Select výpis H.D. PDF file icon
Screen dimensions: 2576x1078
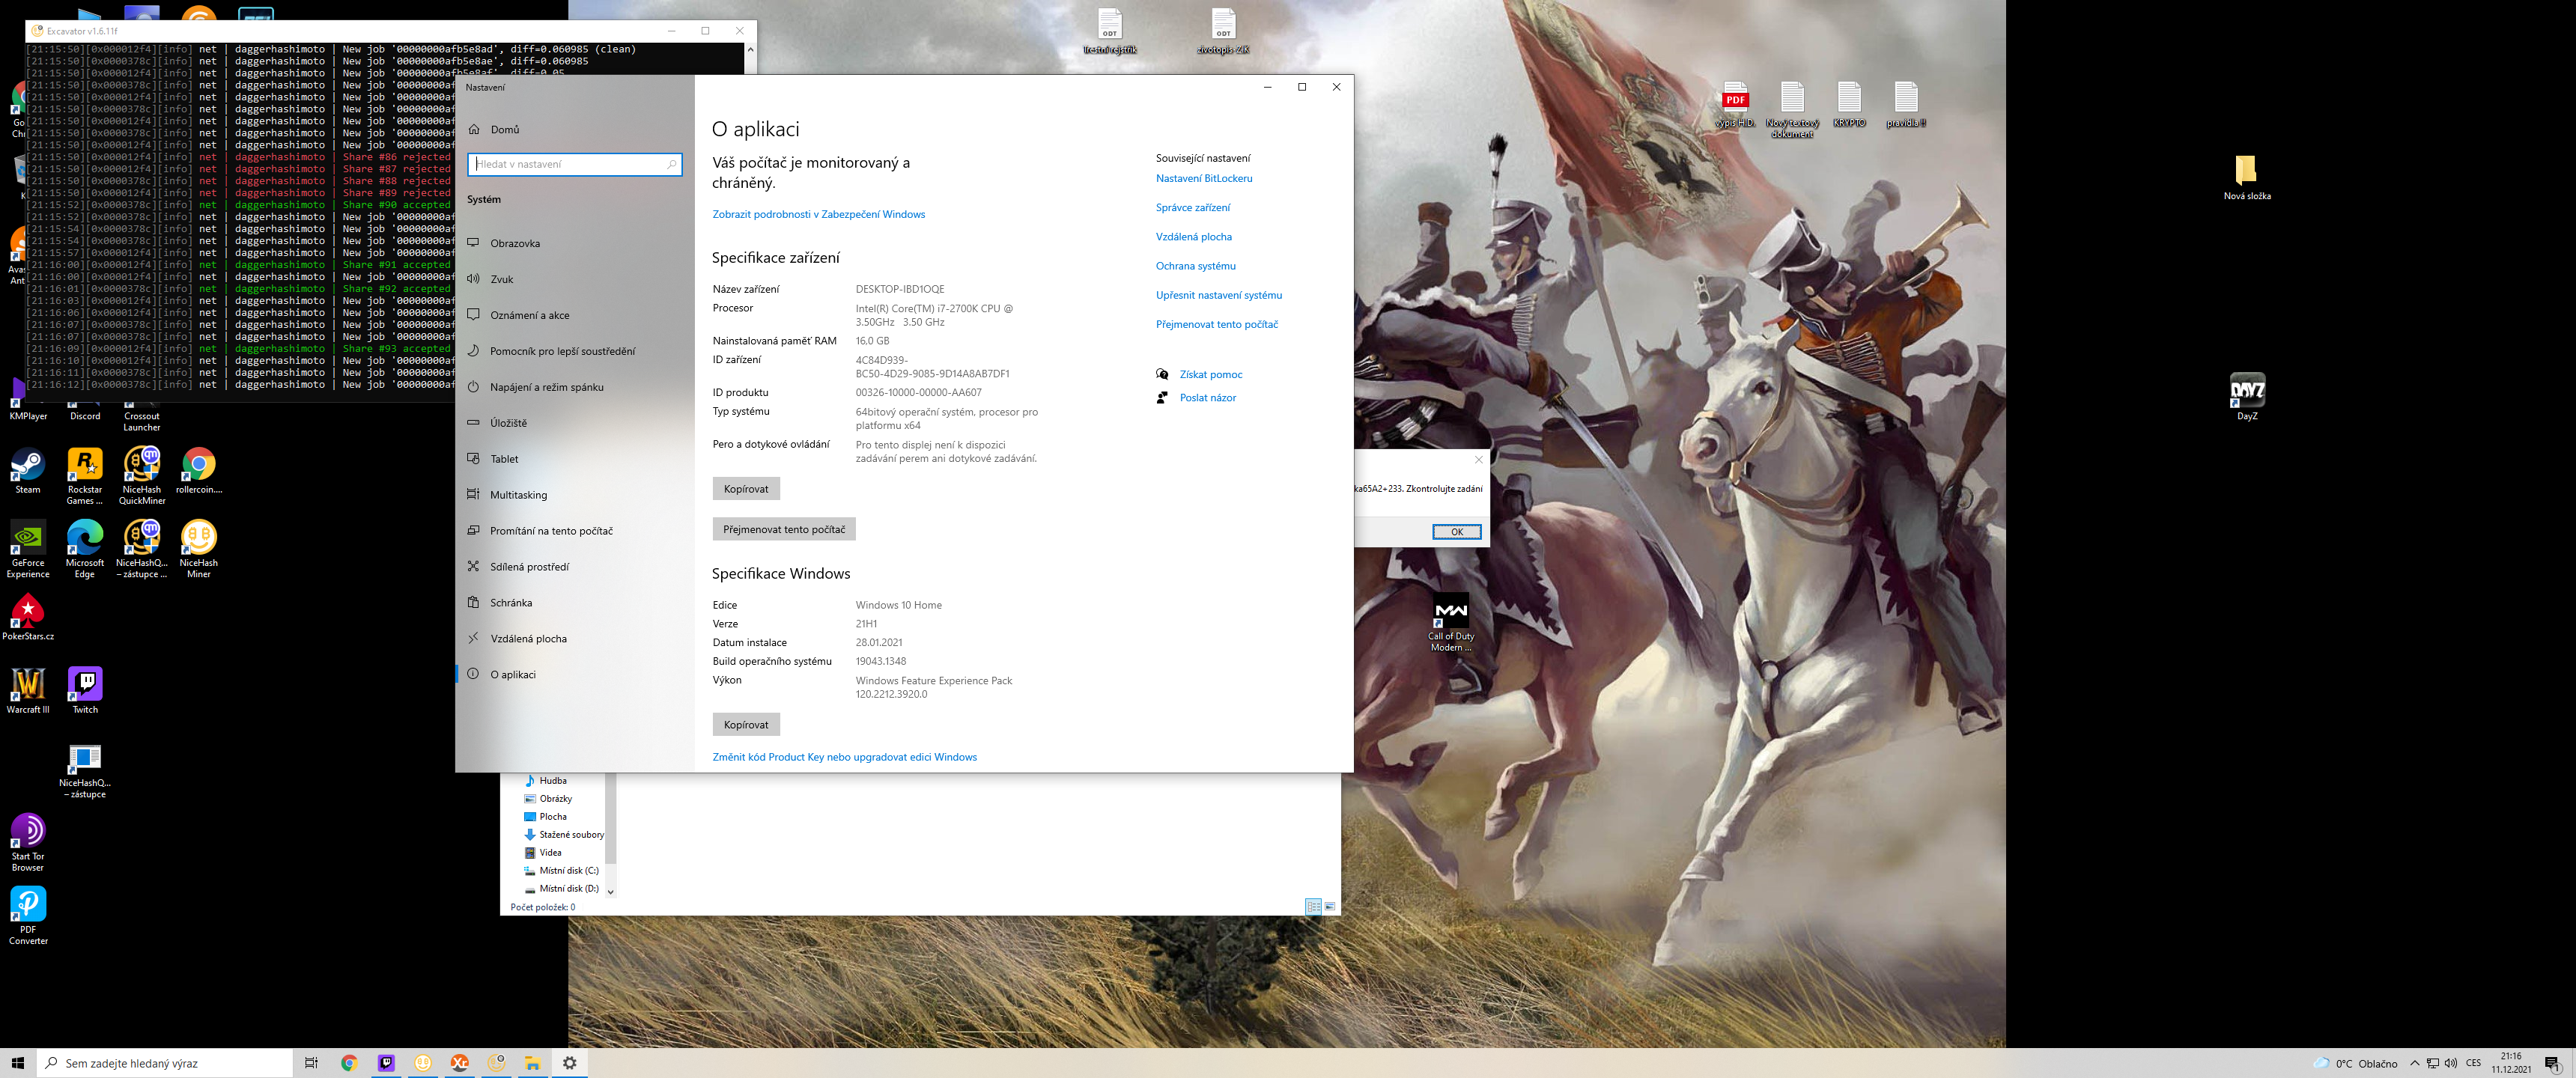click(x=1735, y=104)
